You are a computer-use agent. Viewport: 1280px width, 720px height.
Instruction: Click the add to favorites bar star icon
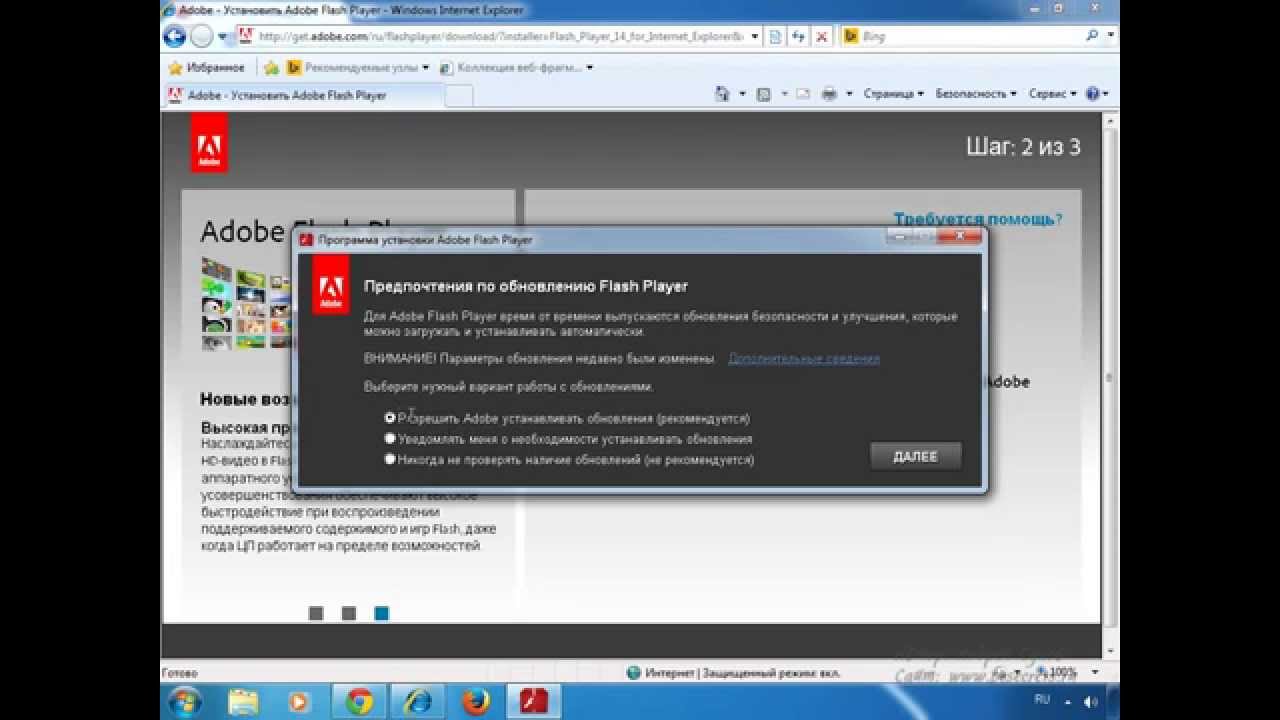pos(272,68)
